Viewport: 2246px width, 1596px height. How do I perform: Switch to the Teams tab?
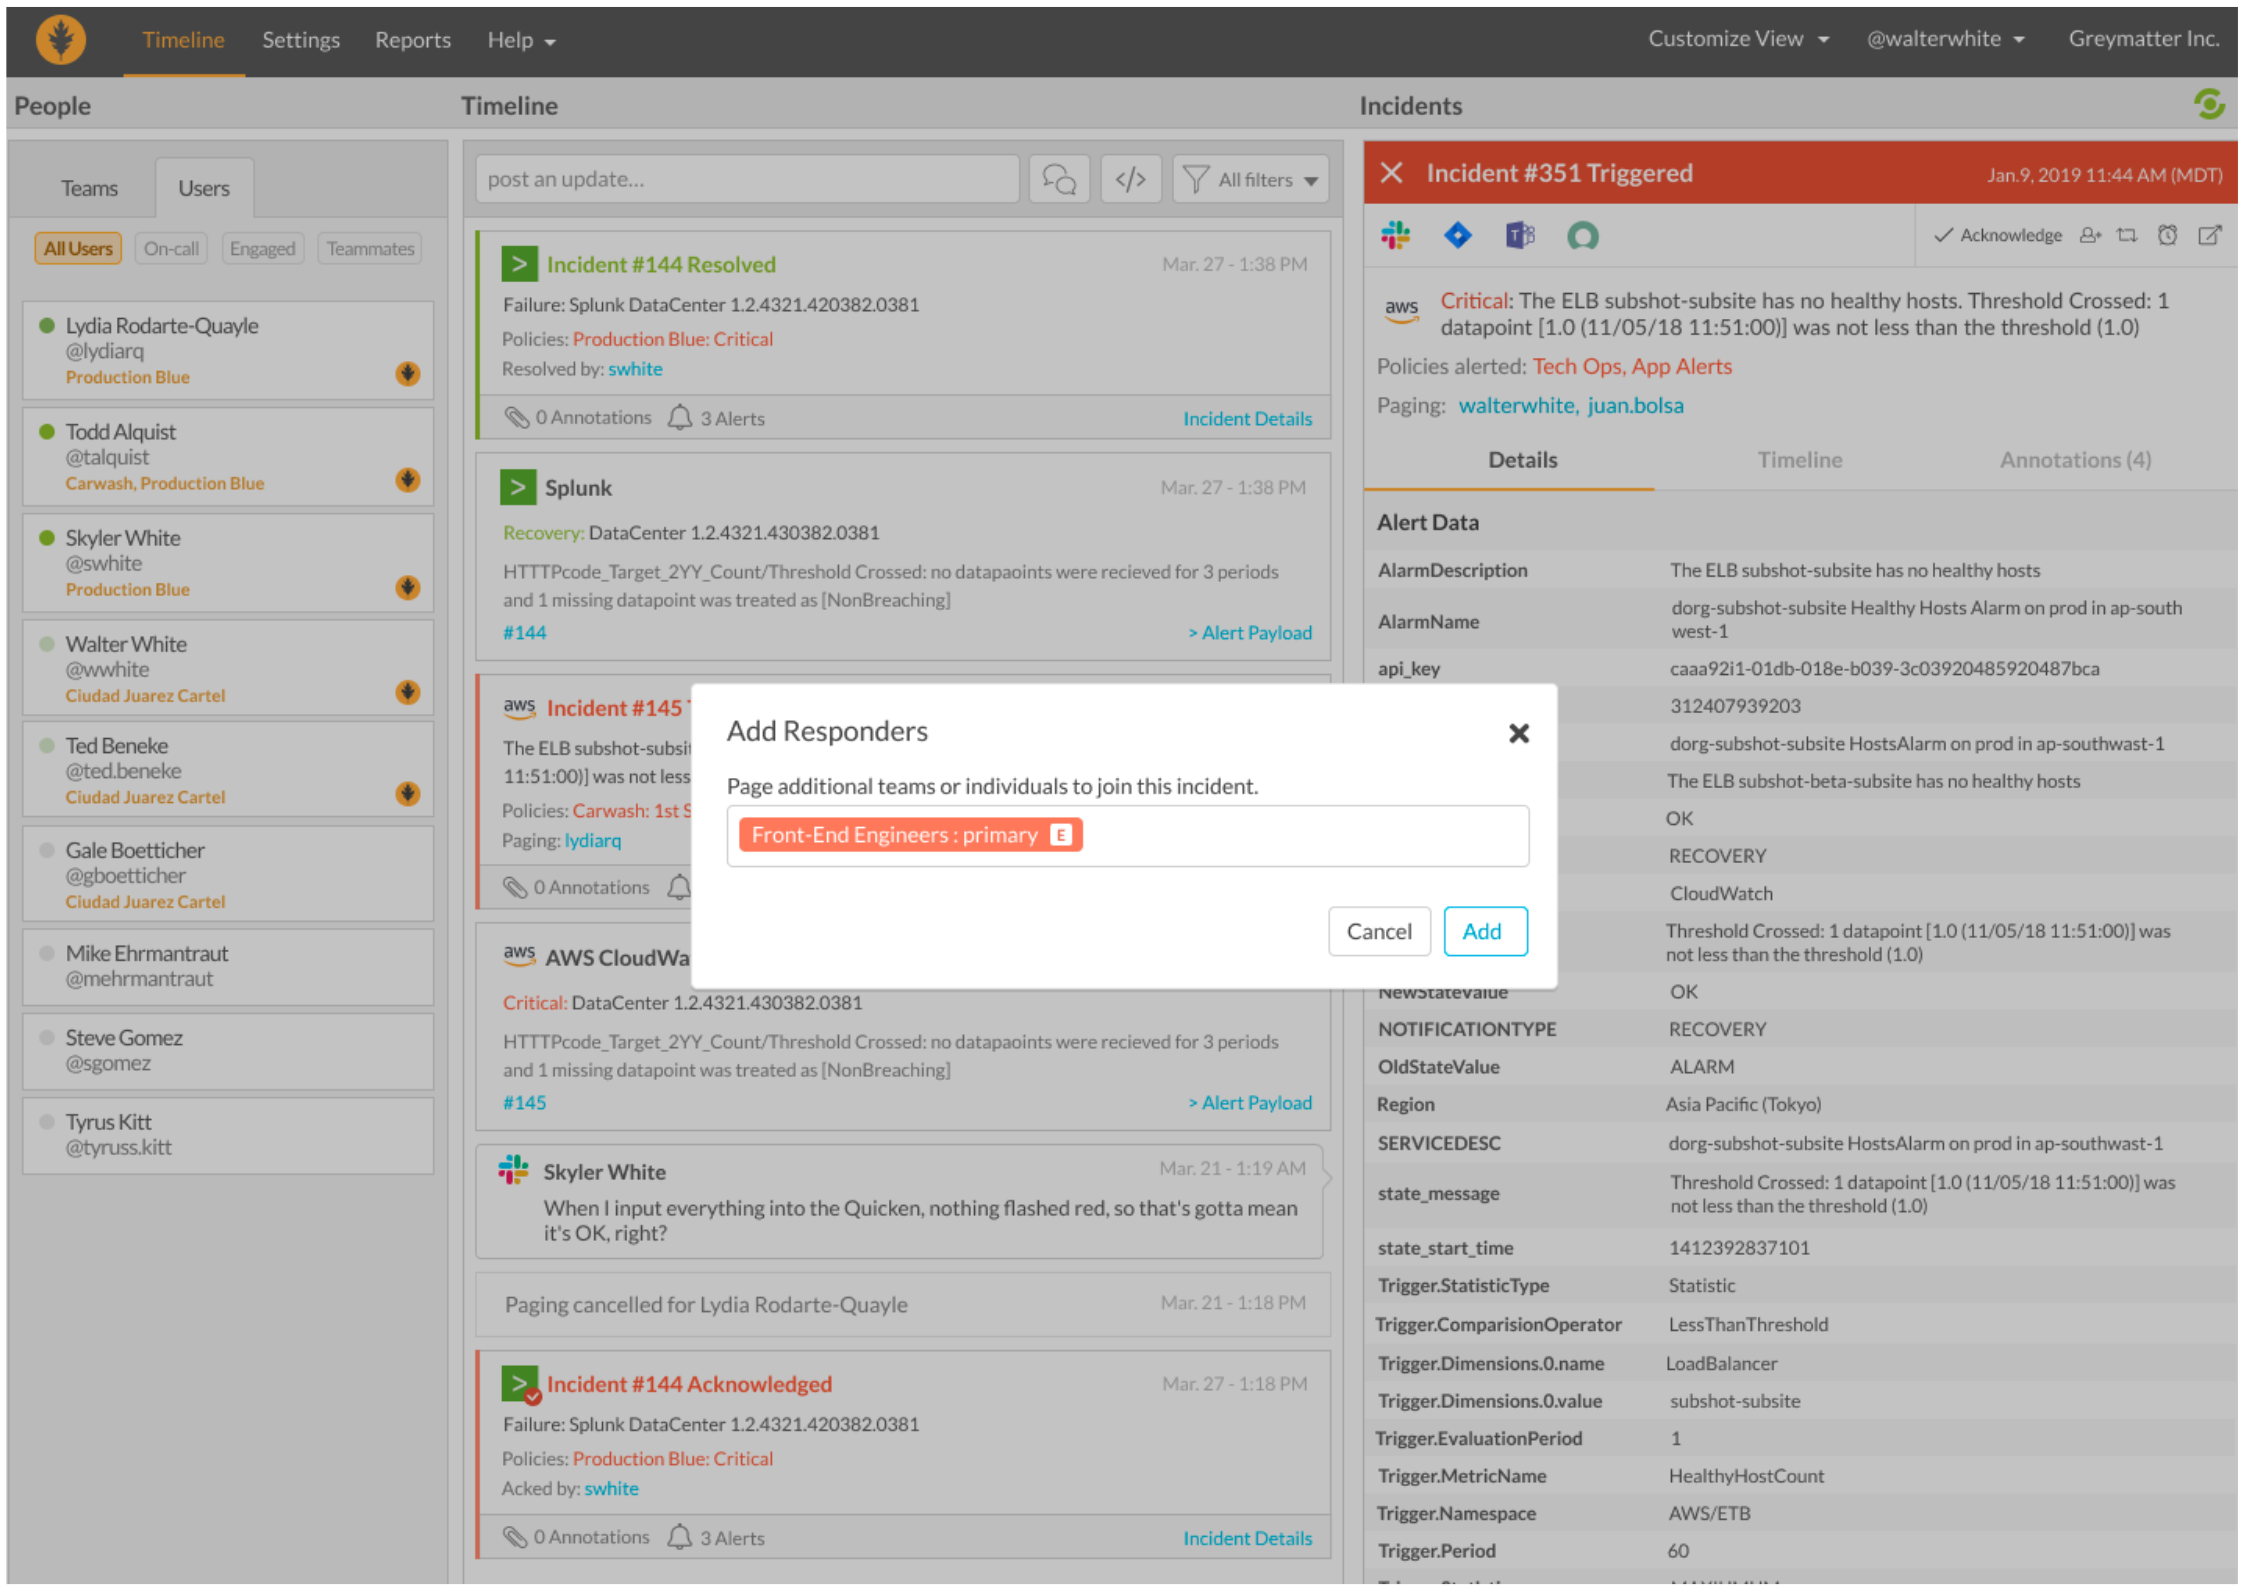pyautogui.click(x=89, y=187)
